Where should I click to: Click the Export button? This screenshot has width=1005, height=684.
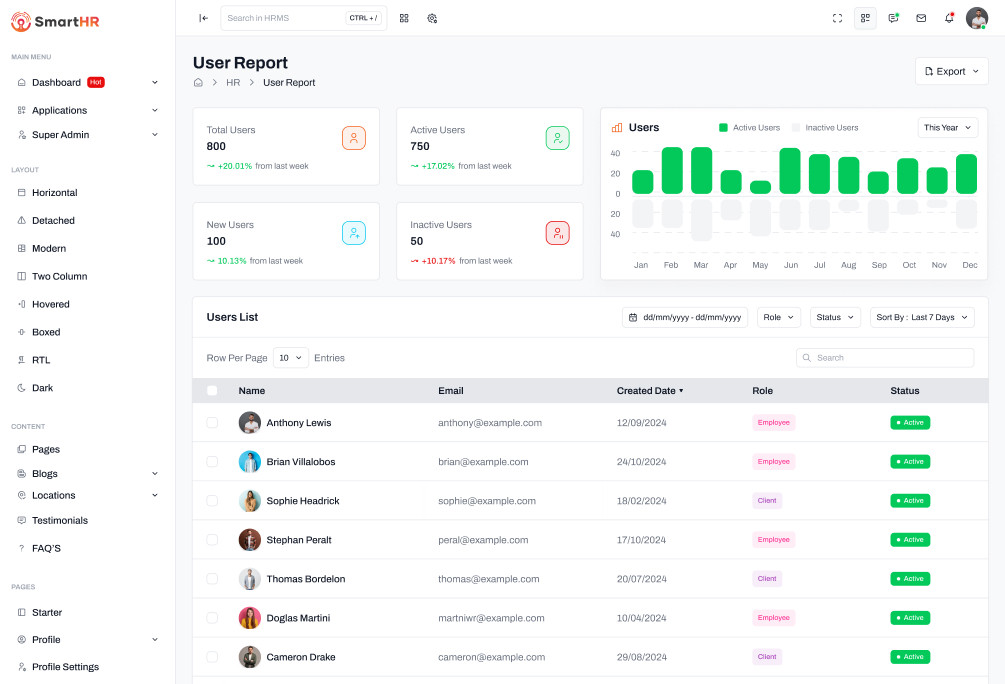951,71
